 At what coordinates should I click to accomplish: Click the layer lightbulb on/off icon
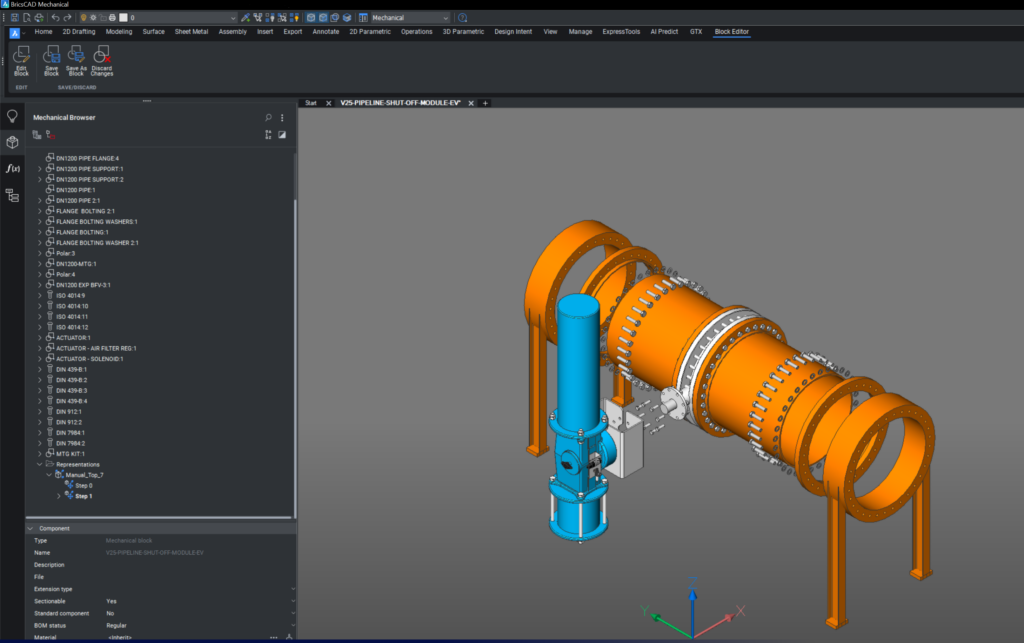click(x=84, y=18)
